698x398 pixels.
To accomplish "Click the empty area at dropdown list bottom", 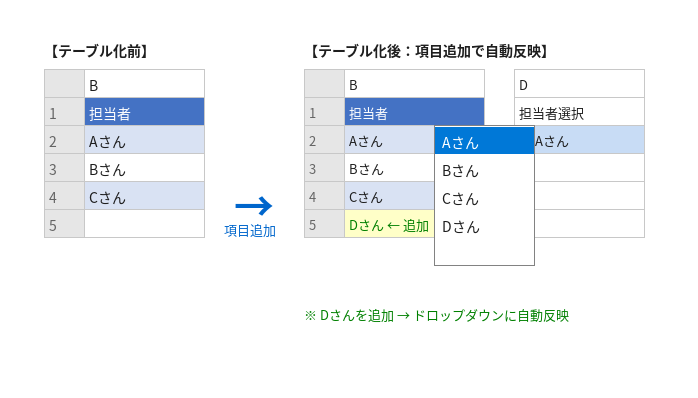I will 484,252.
